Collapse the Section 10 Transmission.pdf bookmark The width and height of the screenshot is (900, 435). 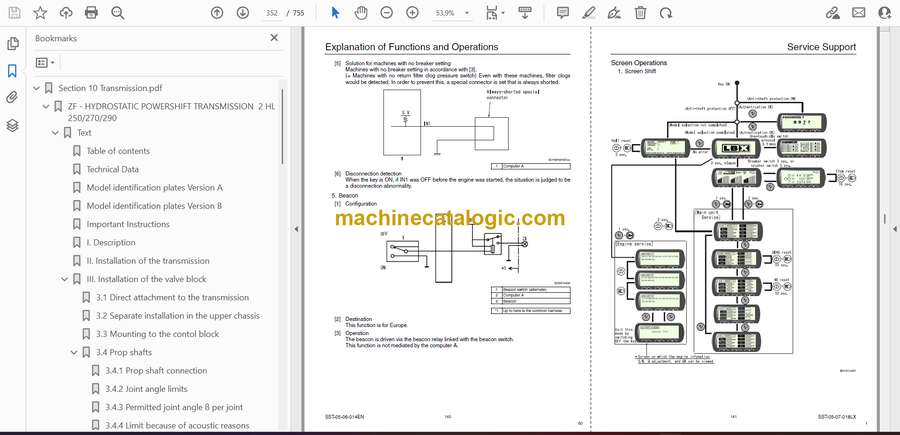tap(37, 88)
